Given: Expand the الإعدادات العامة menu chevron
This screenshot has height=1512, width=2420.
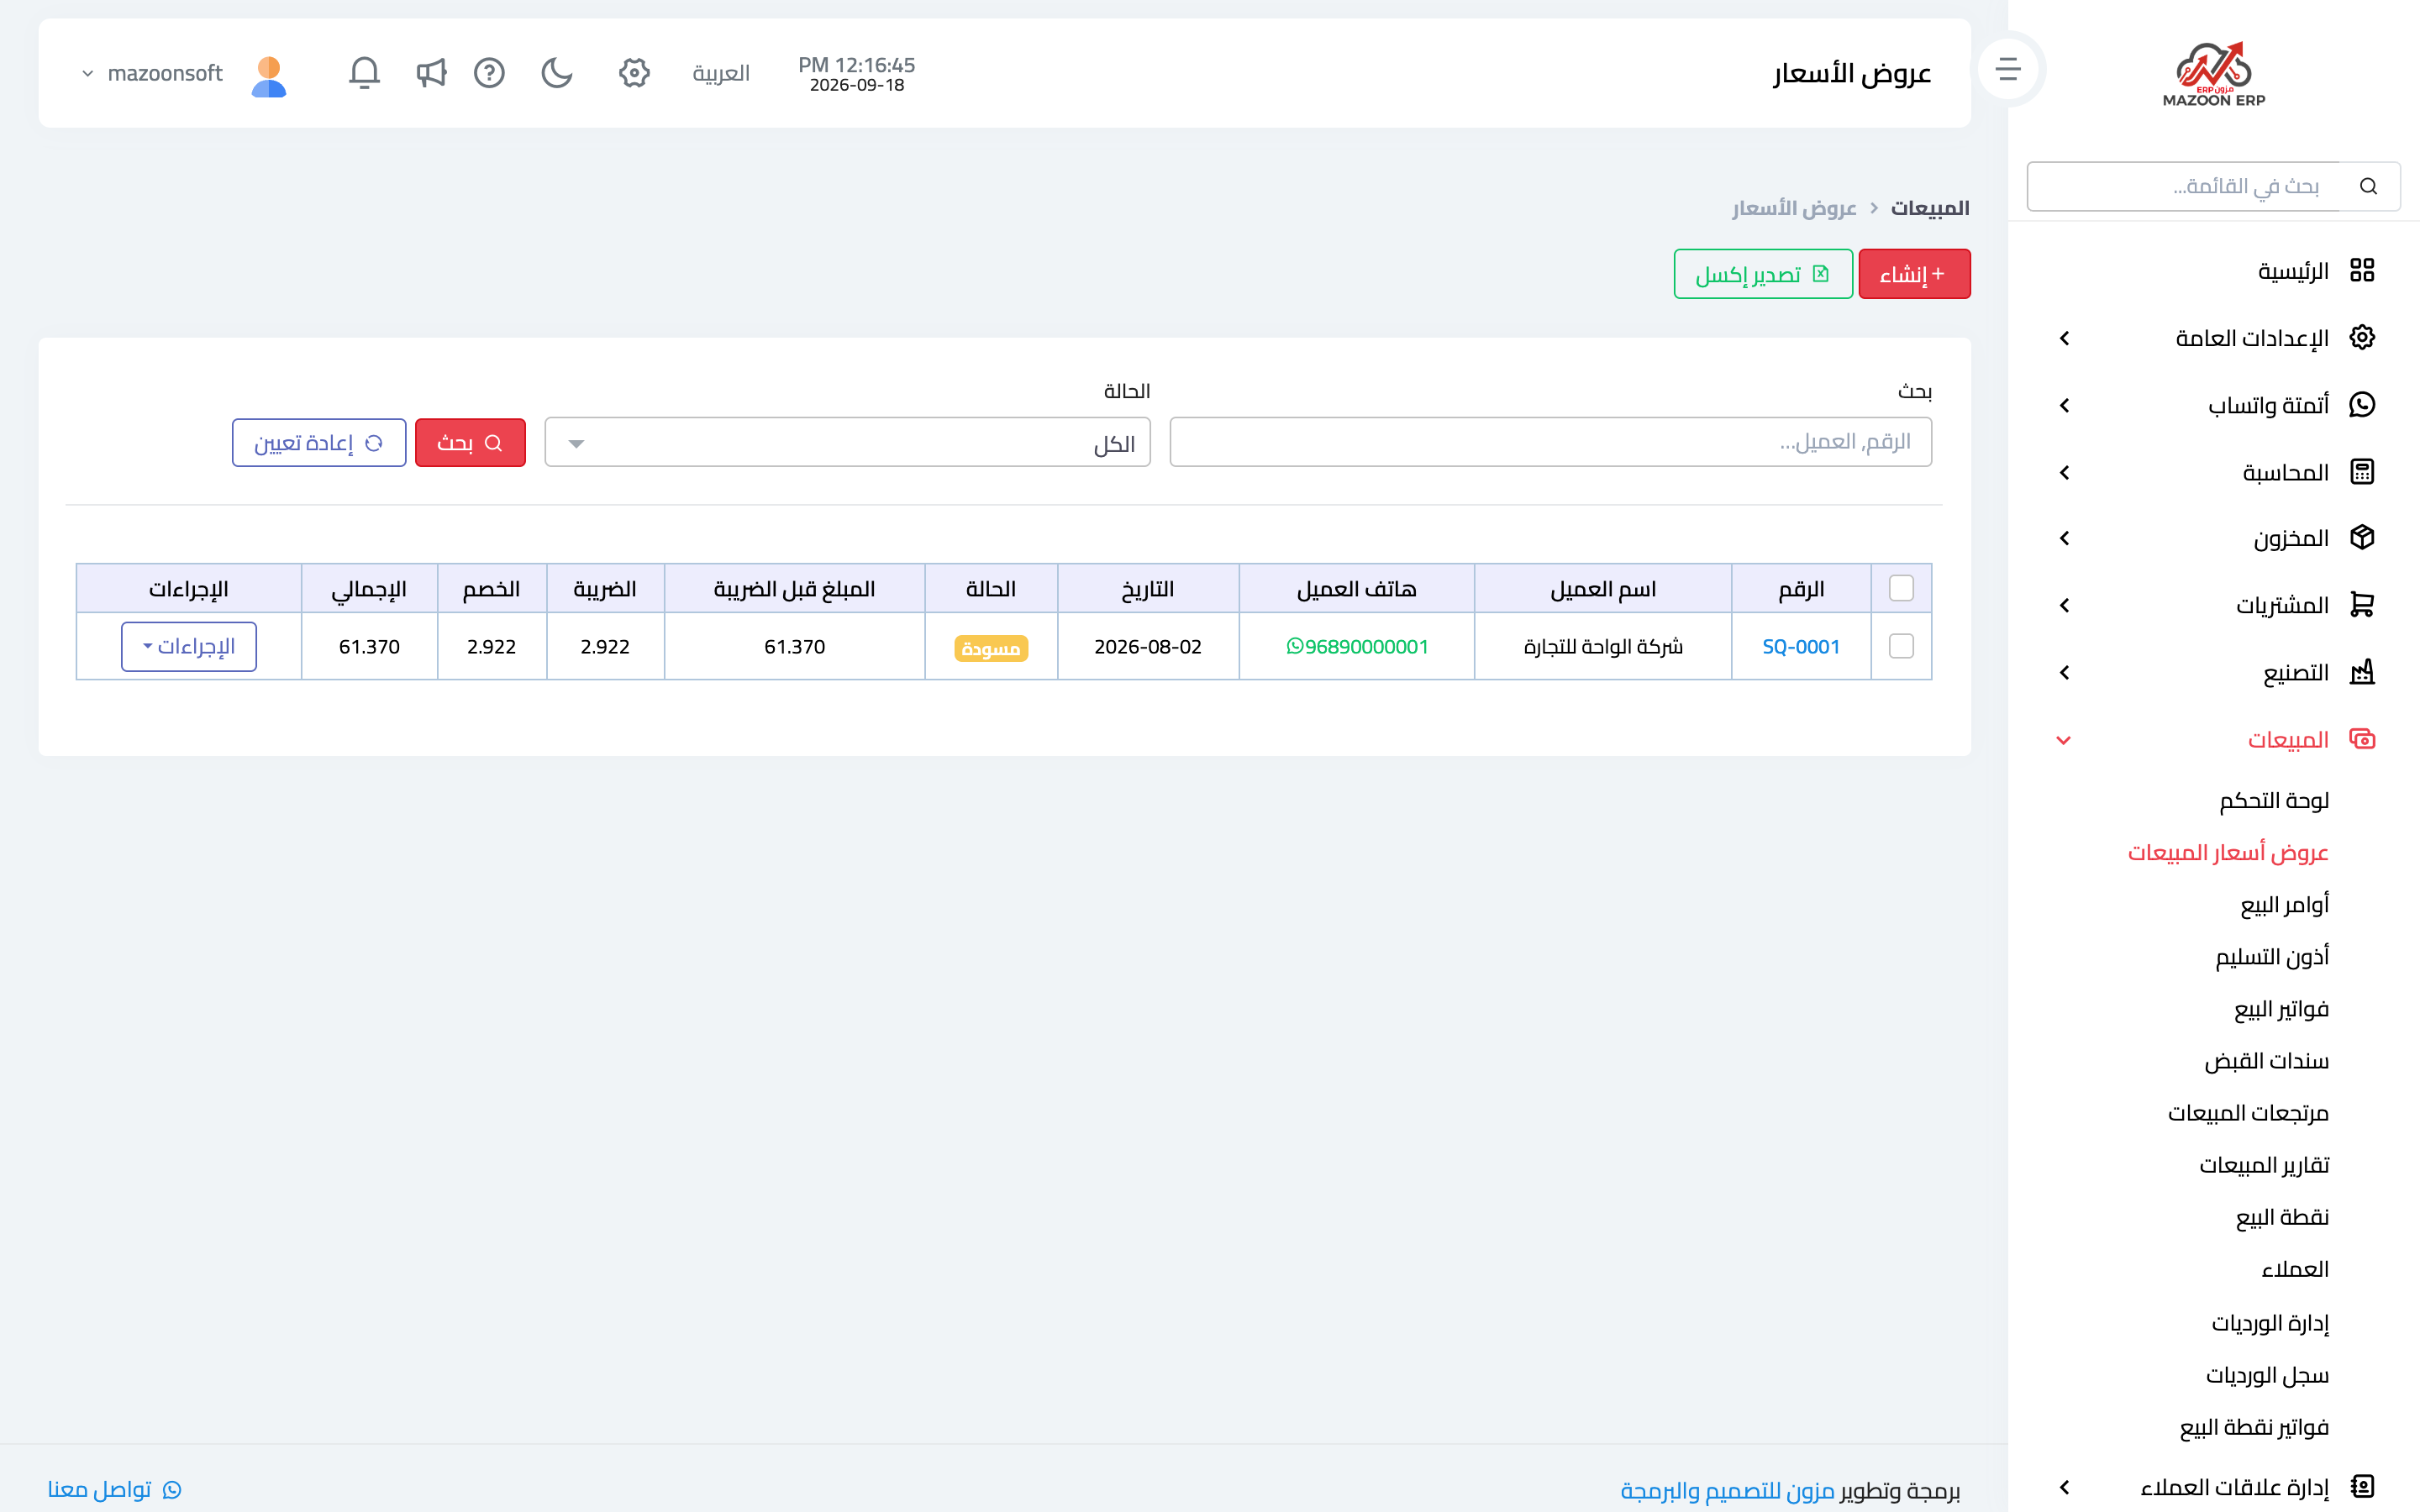Looking at the screenshot, I should pyautogui.click(x=2065, y=338).
